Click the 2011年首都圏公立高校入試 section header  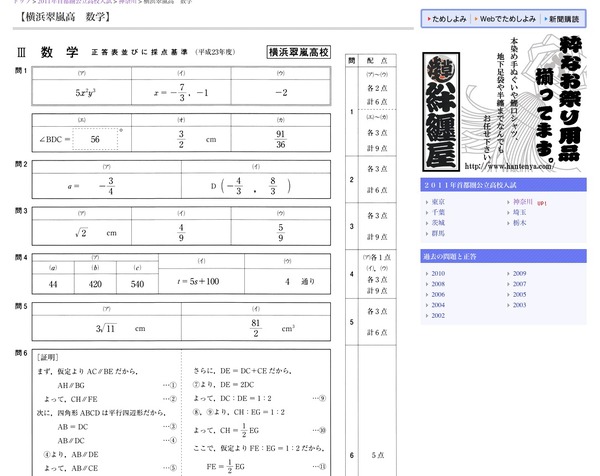pyautogui.click(x=504, y=185)
